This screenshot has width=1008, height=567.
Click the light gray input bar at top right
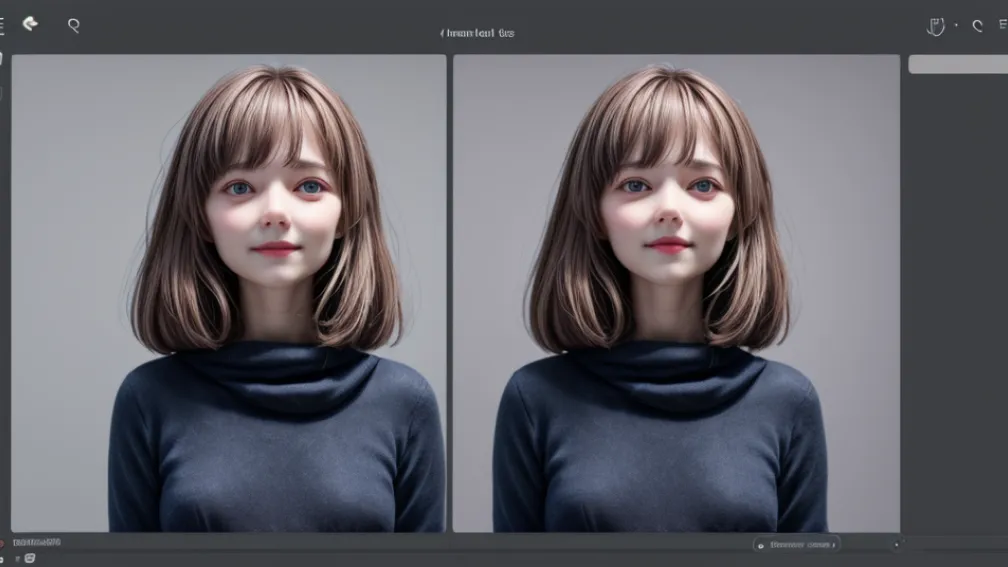point(958,64)
